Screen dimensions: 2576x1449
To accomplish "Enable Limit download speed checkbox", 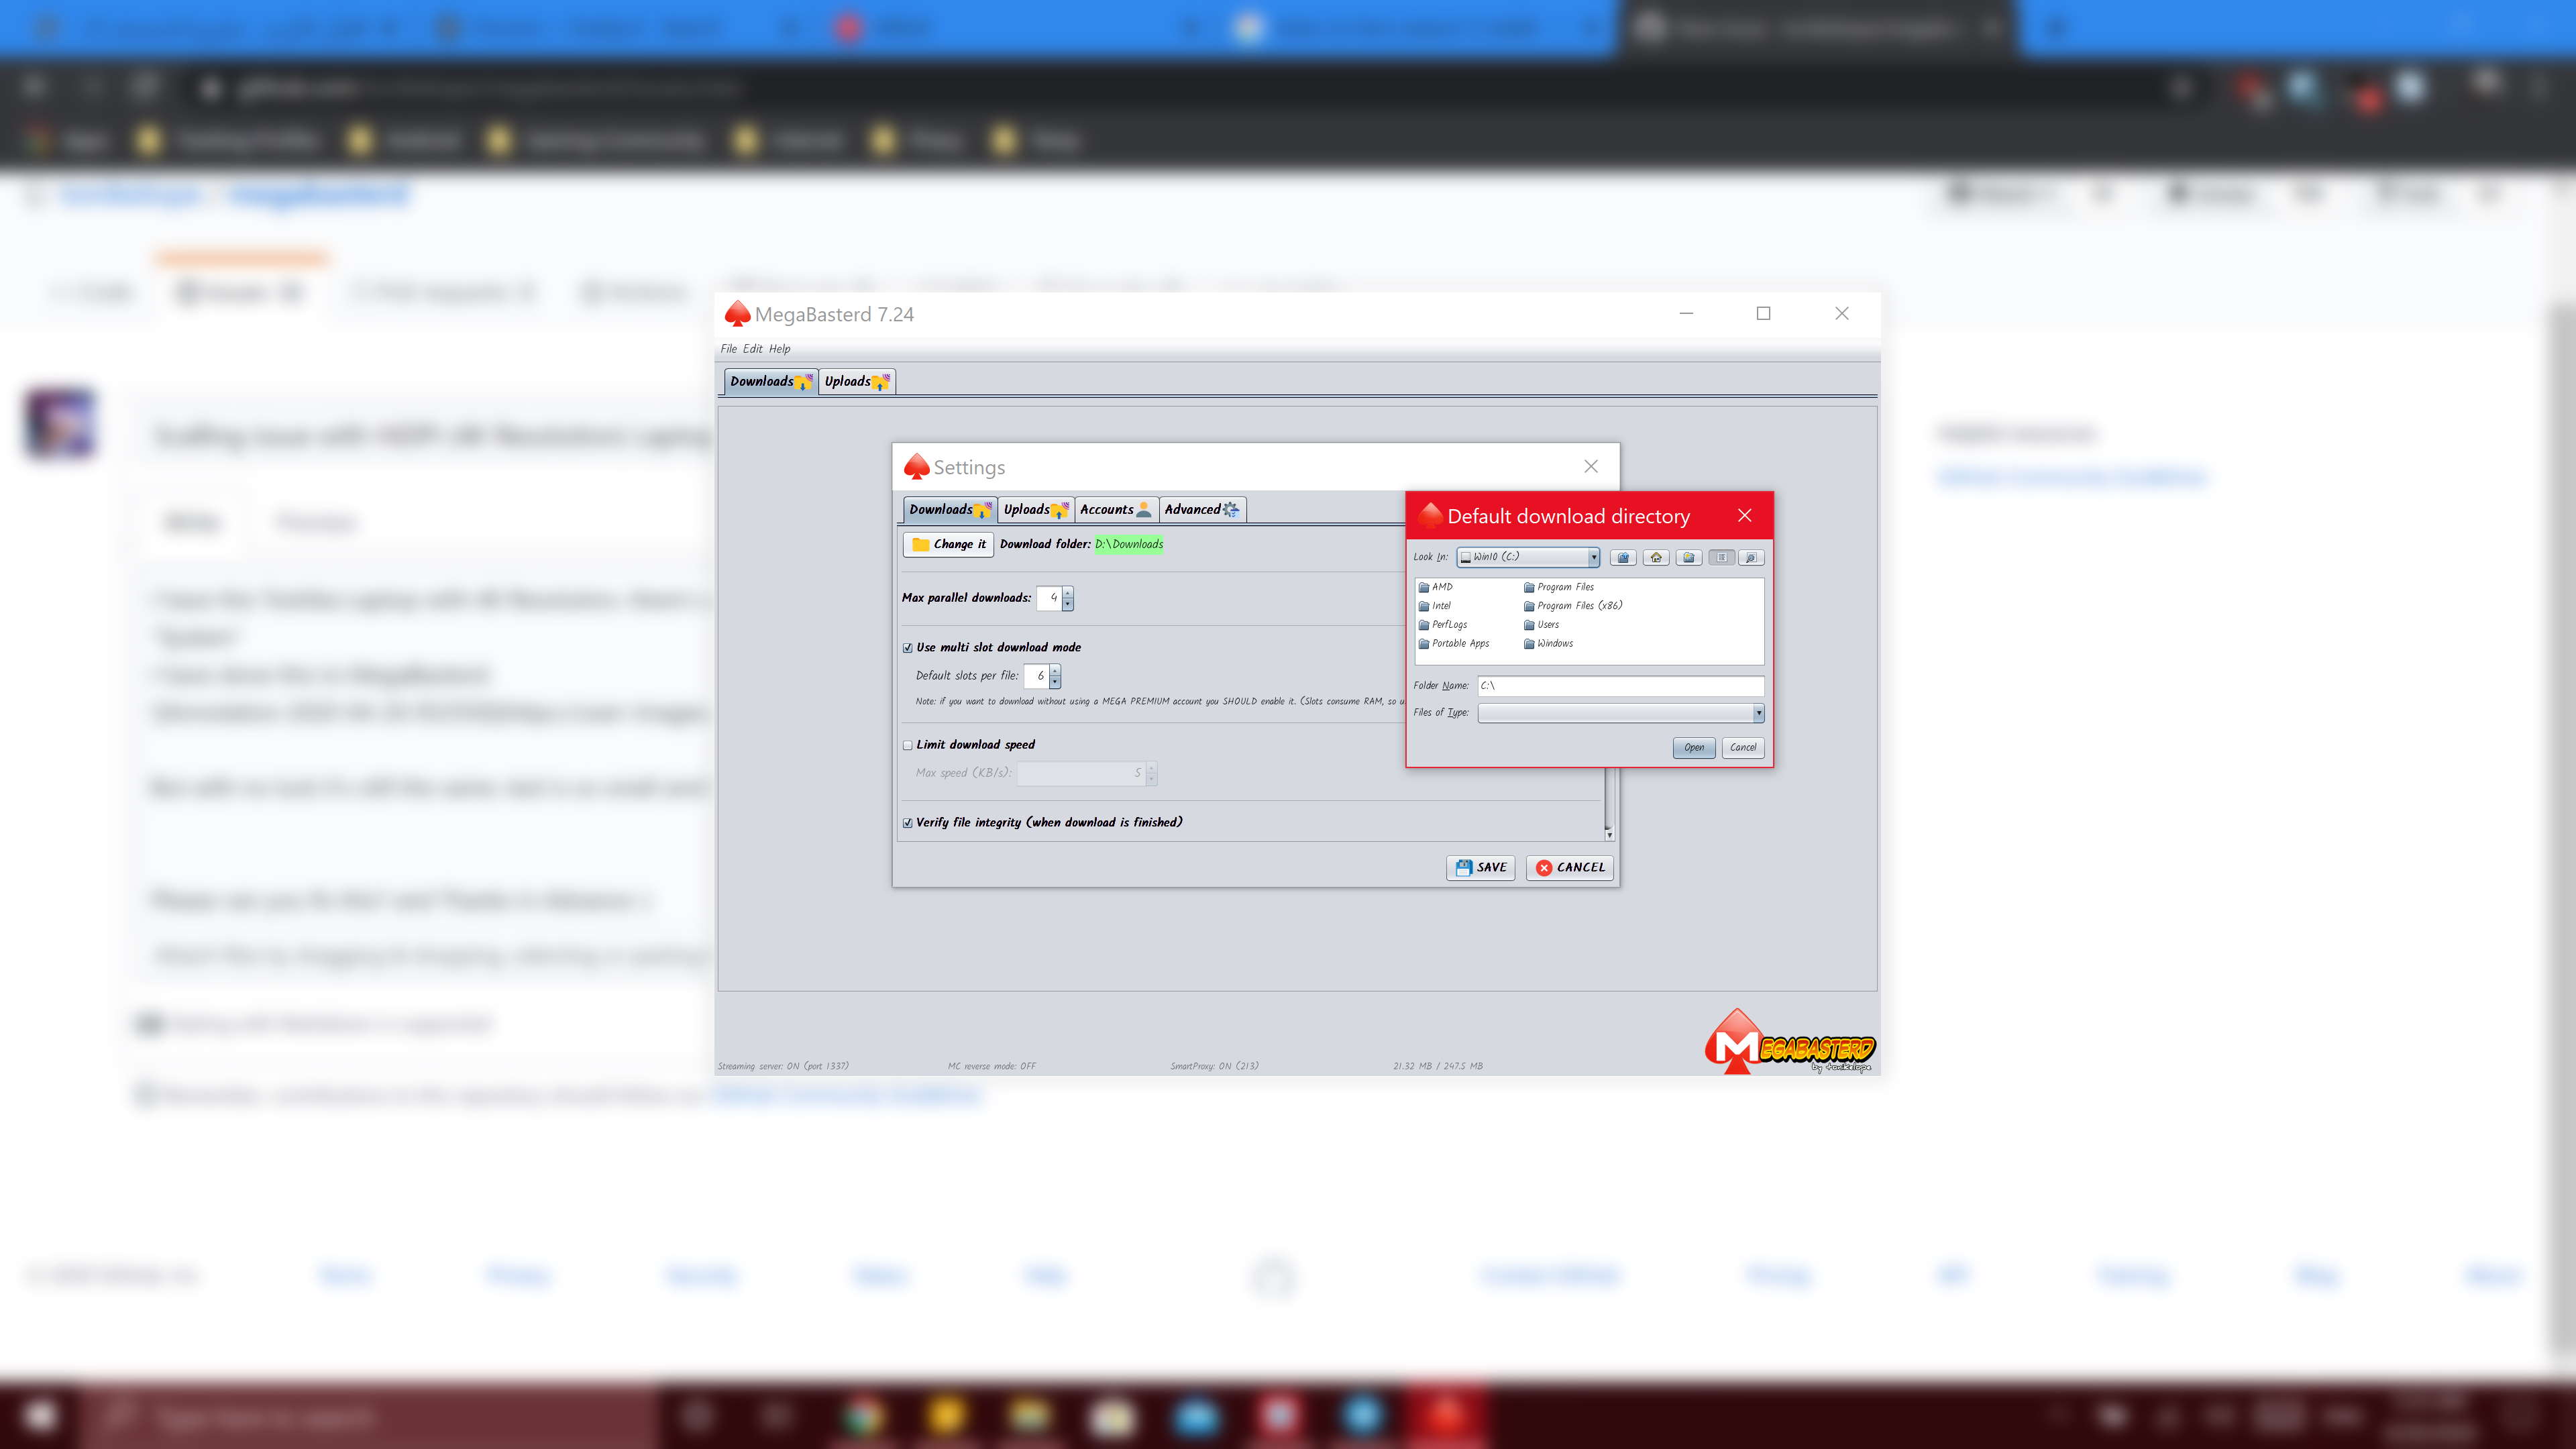I will (x=908, y=745).
